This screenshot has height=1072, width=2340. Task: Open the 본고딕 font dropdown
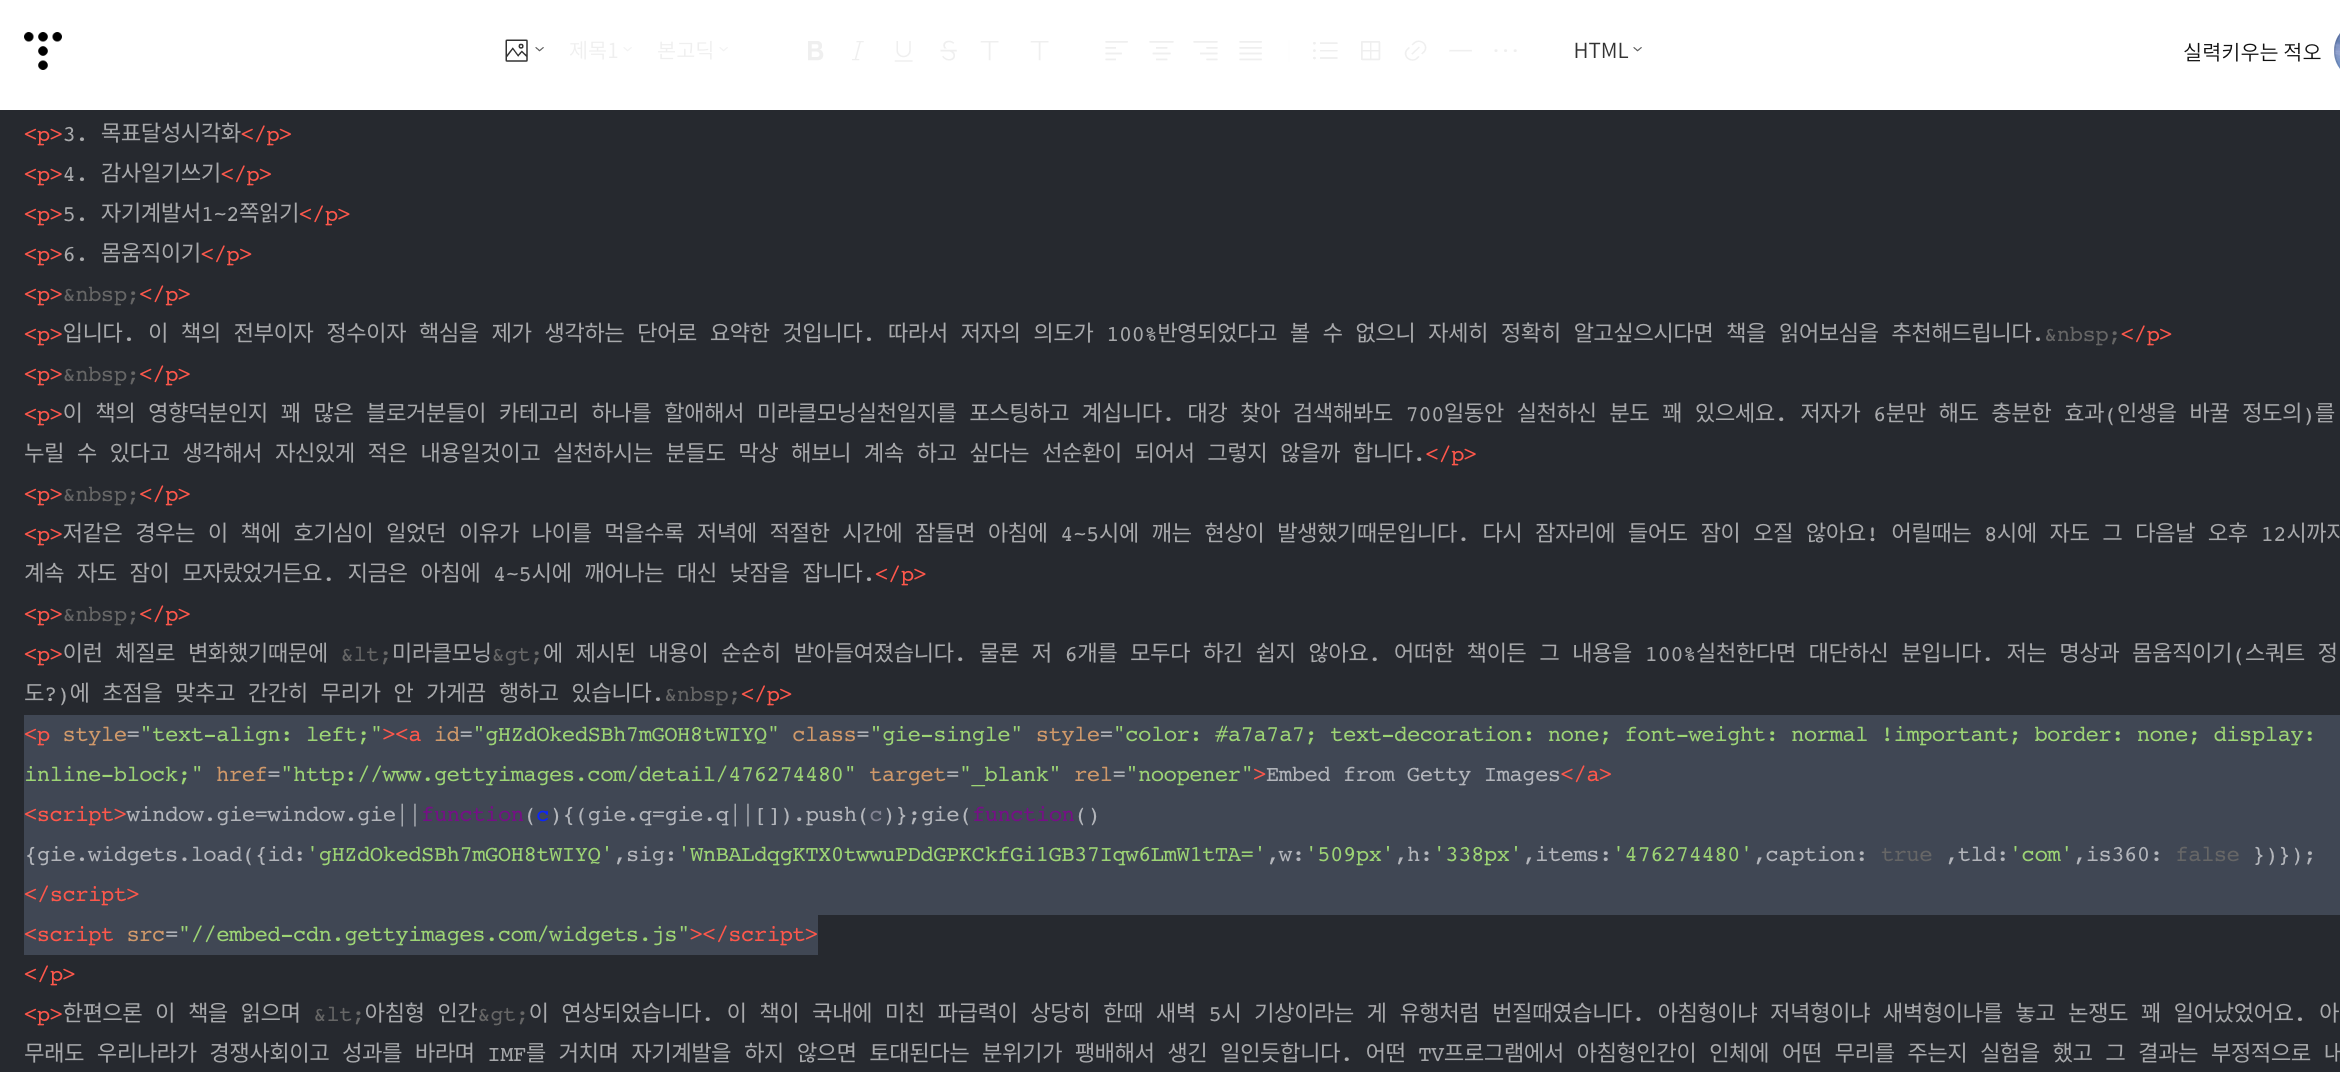point(692,50)
